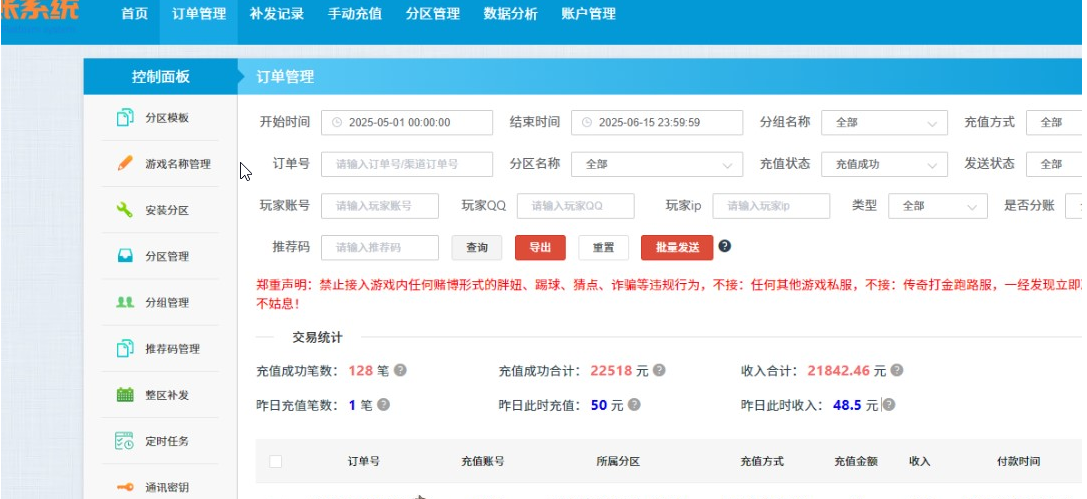Open 手动充值 in top navigation
This screenshot has height=499, width=1087.
355,14
